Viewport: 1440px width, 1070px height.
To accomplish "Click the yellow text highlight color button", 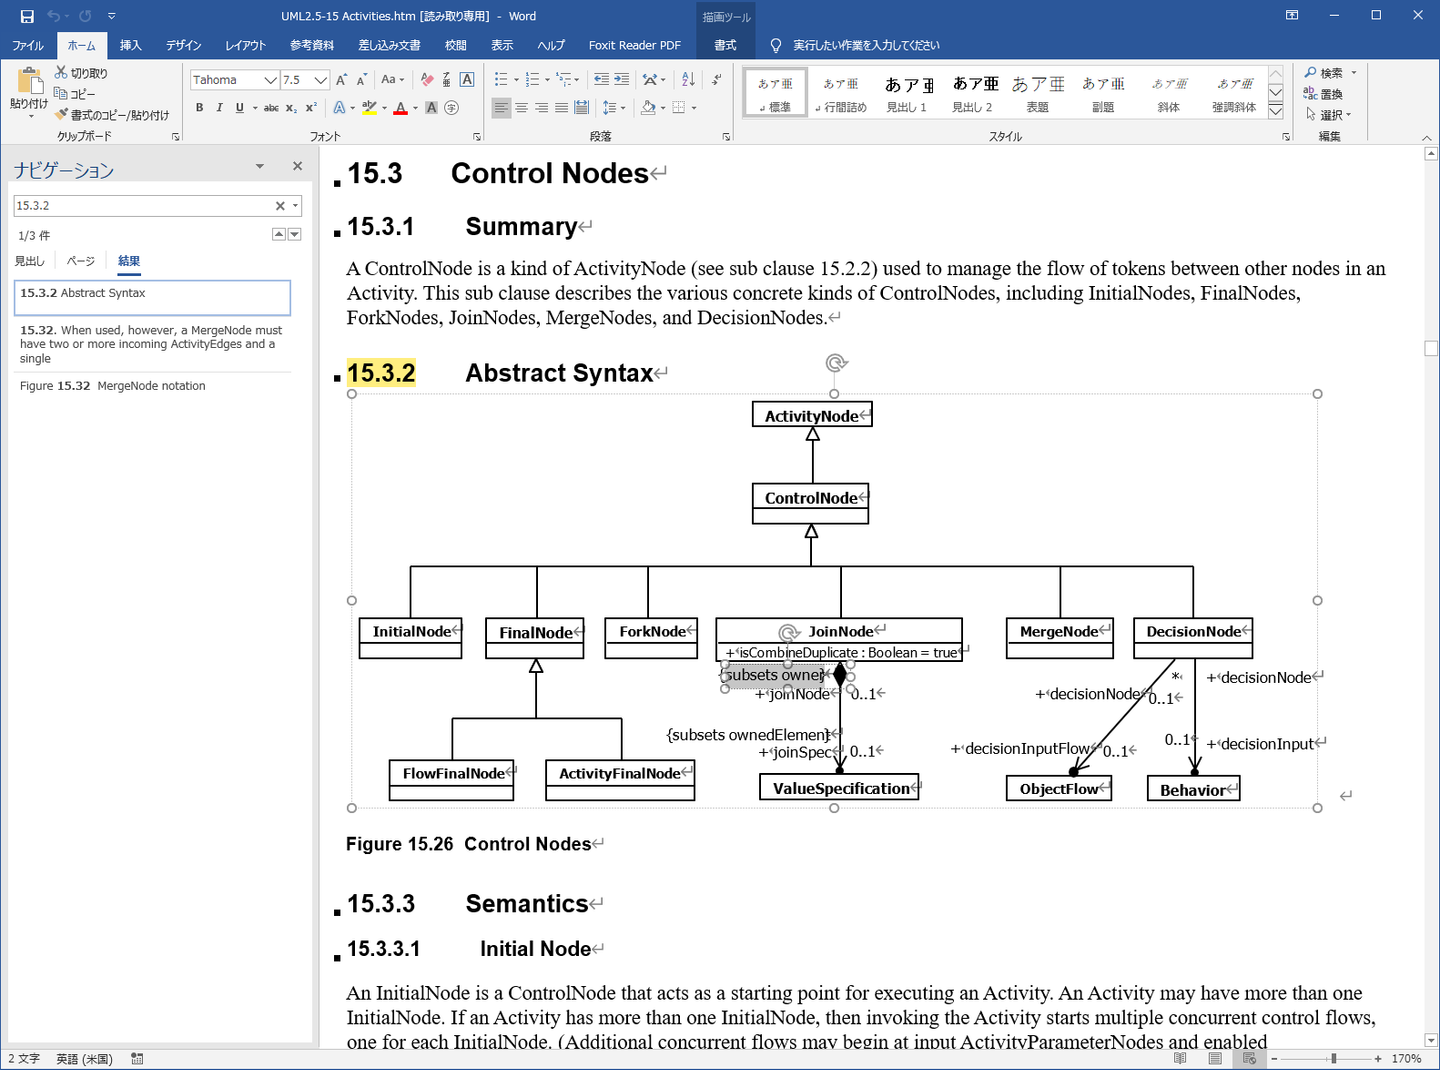I will (369, 108).
